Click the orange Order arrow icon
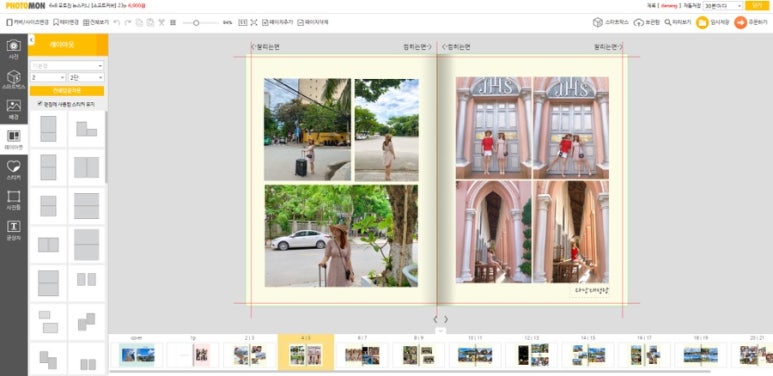The image size is (773, 376). [x=740, y=22]
